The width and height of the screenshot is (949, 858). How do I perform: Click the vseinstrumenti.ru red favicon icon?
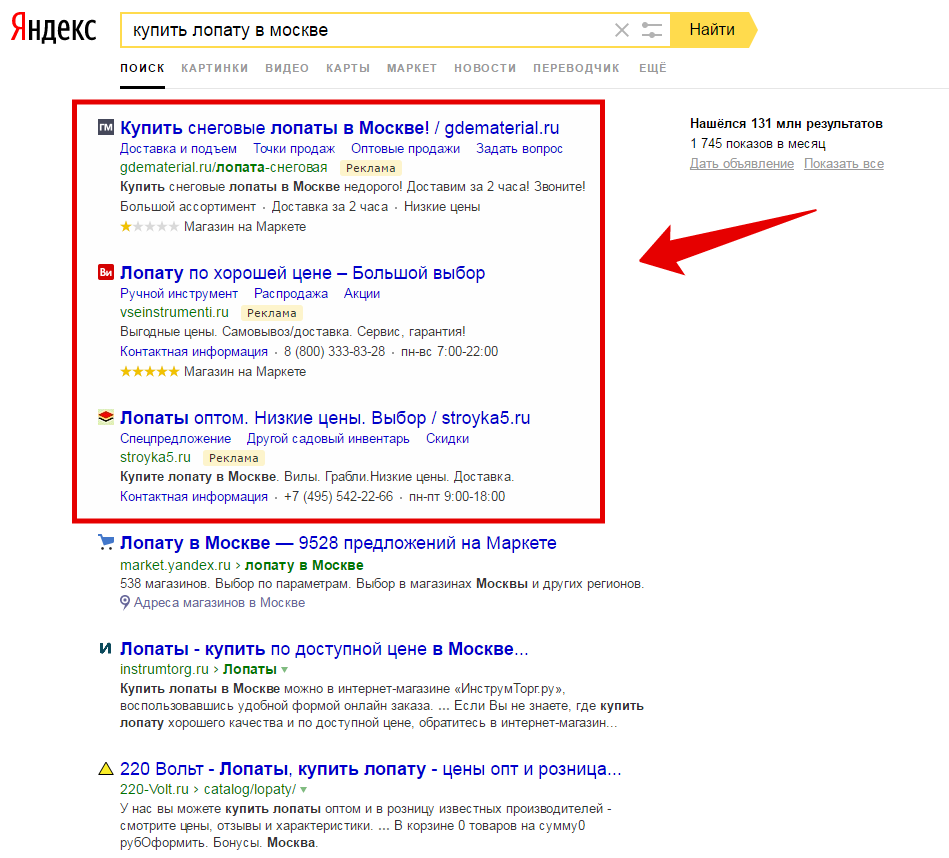point(106,272)
